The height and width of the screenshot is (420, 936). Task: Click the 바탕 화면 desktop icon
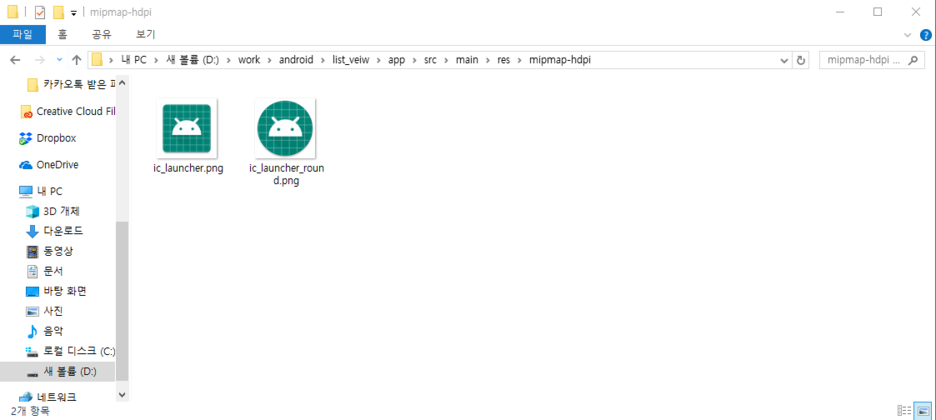(x=32, y=291)
